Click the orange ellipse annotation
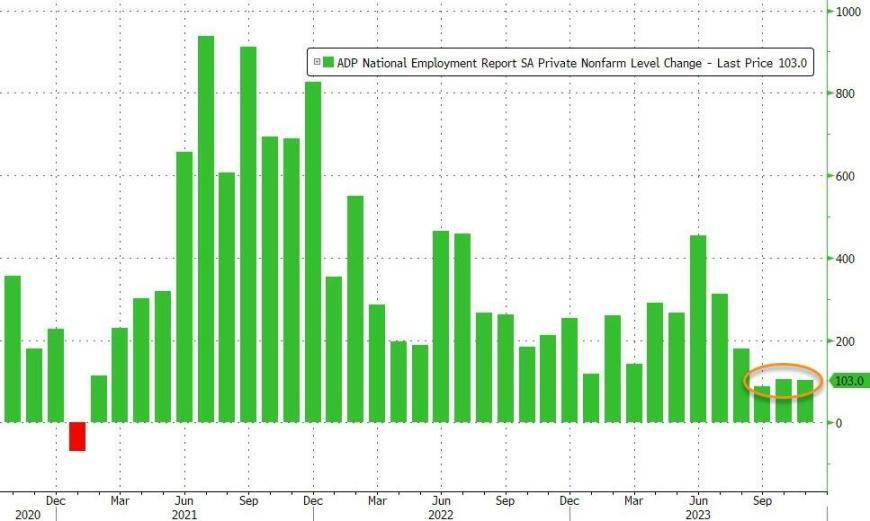870x521 pixels. [783, 381]
